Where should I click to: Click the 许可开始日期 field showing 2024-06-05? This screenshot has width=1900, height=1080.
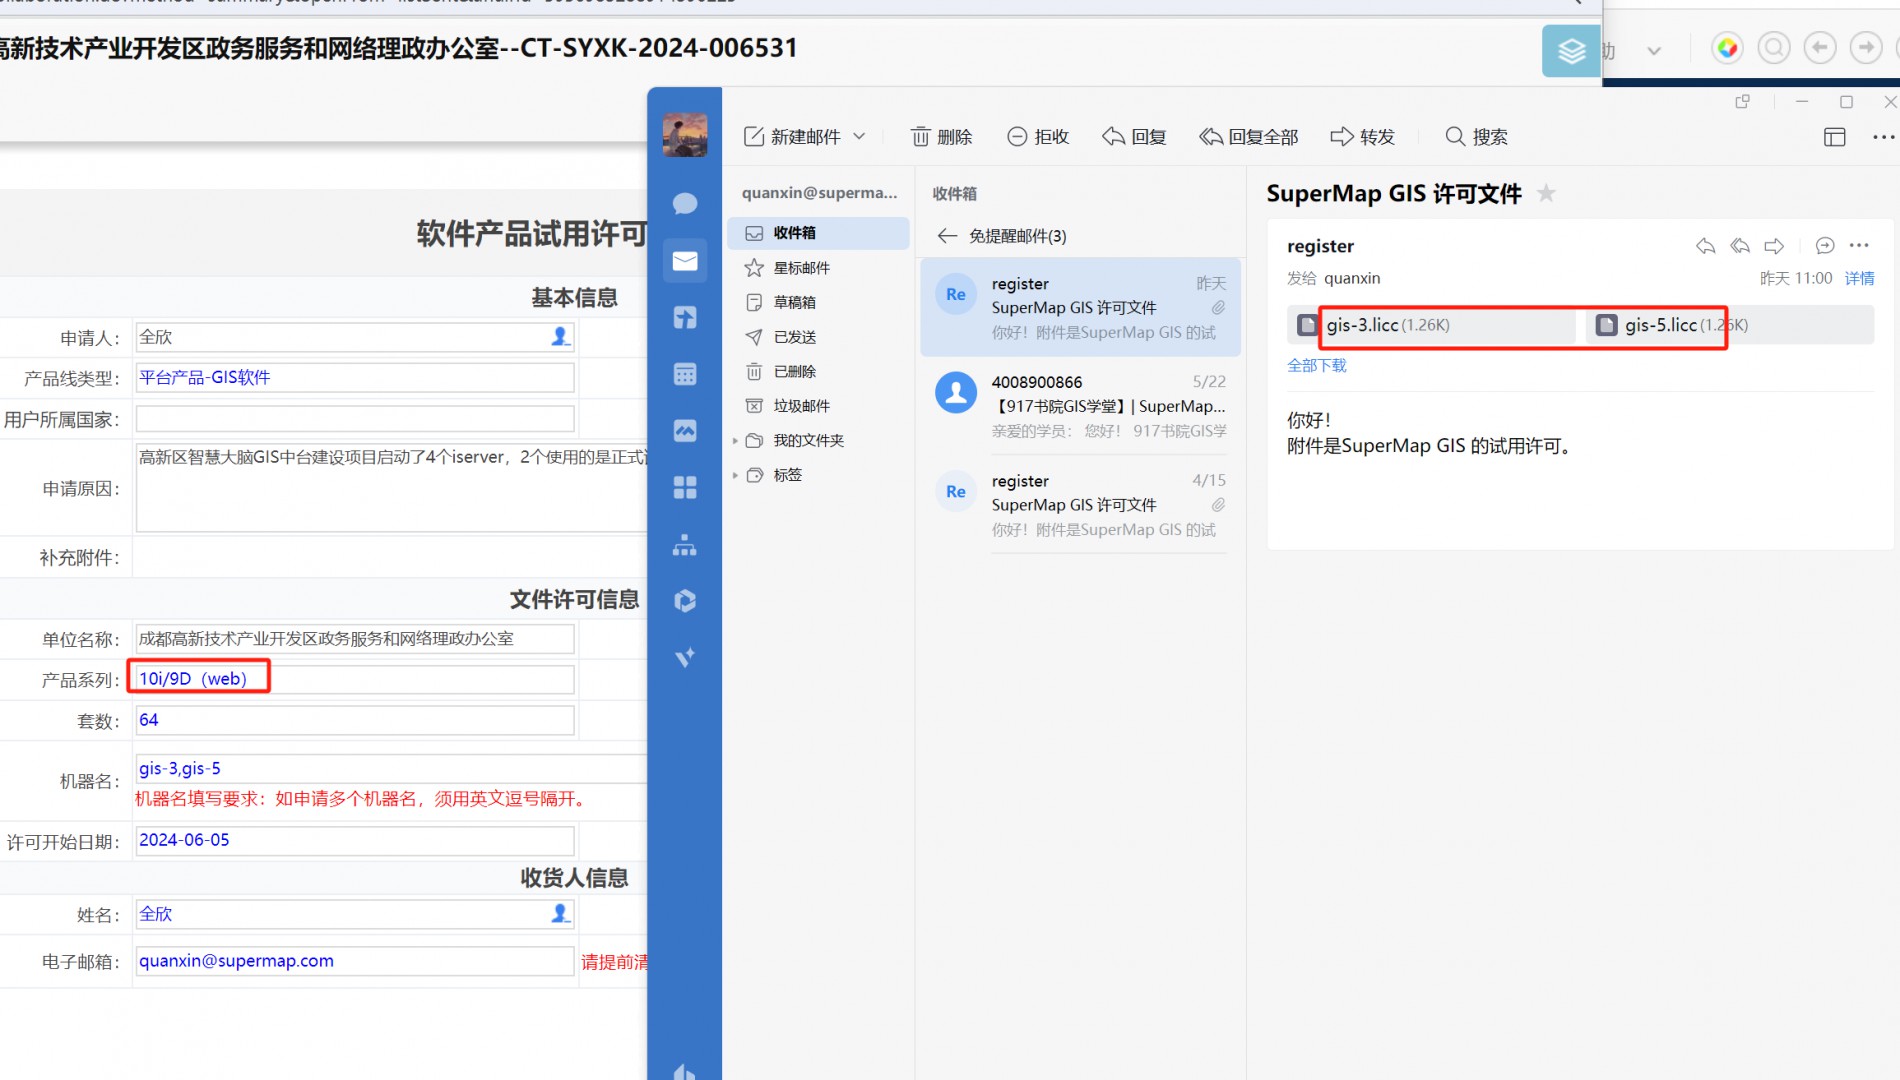(x=355, y=840)
